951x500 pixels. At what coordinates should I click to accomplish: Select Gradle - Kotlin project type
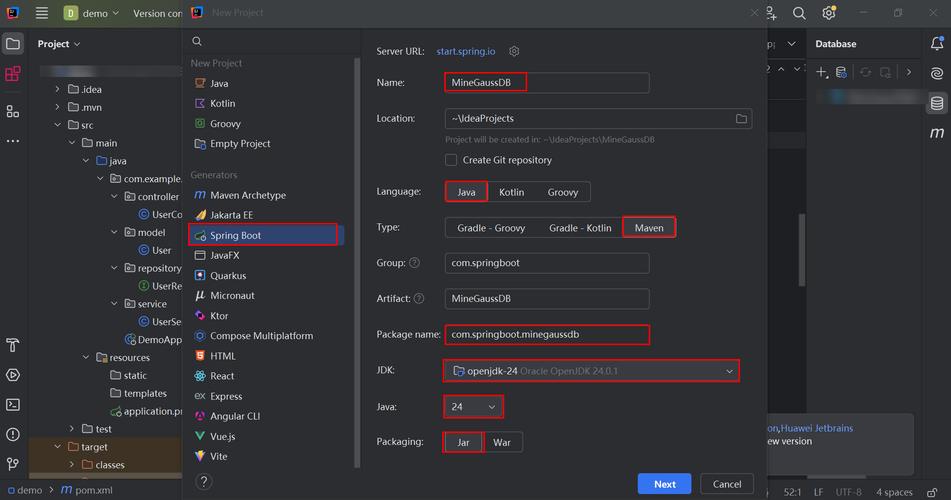point(580,228)
